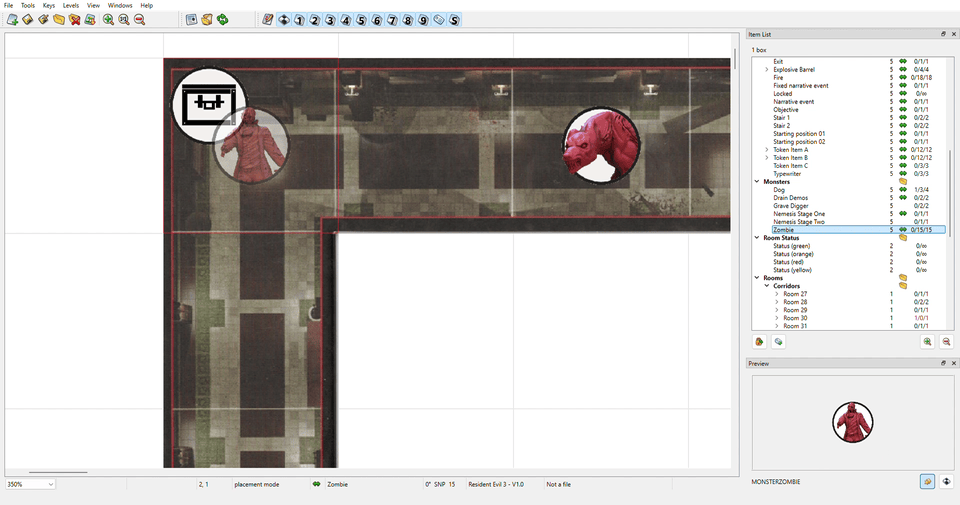This screenshot has height=505, width=960.
Task: Open the Windows menu
Action: [120, 5]
